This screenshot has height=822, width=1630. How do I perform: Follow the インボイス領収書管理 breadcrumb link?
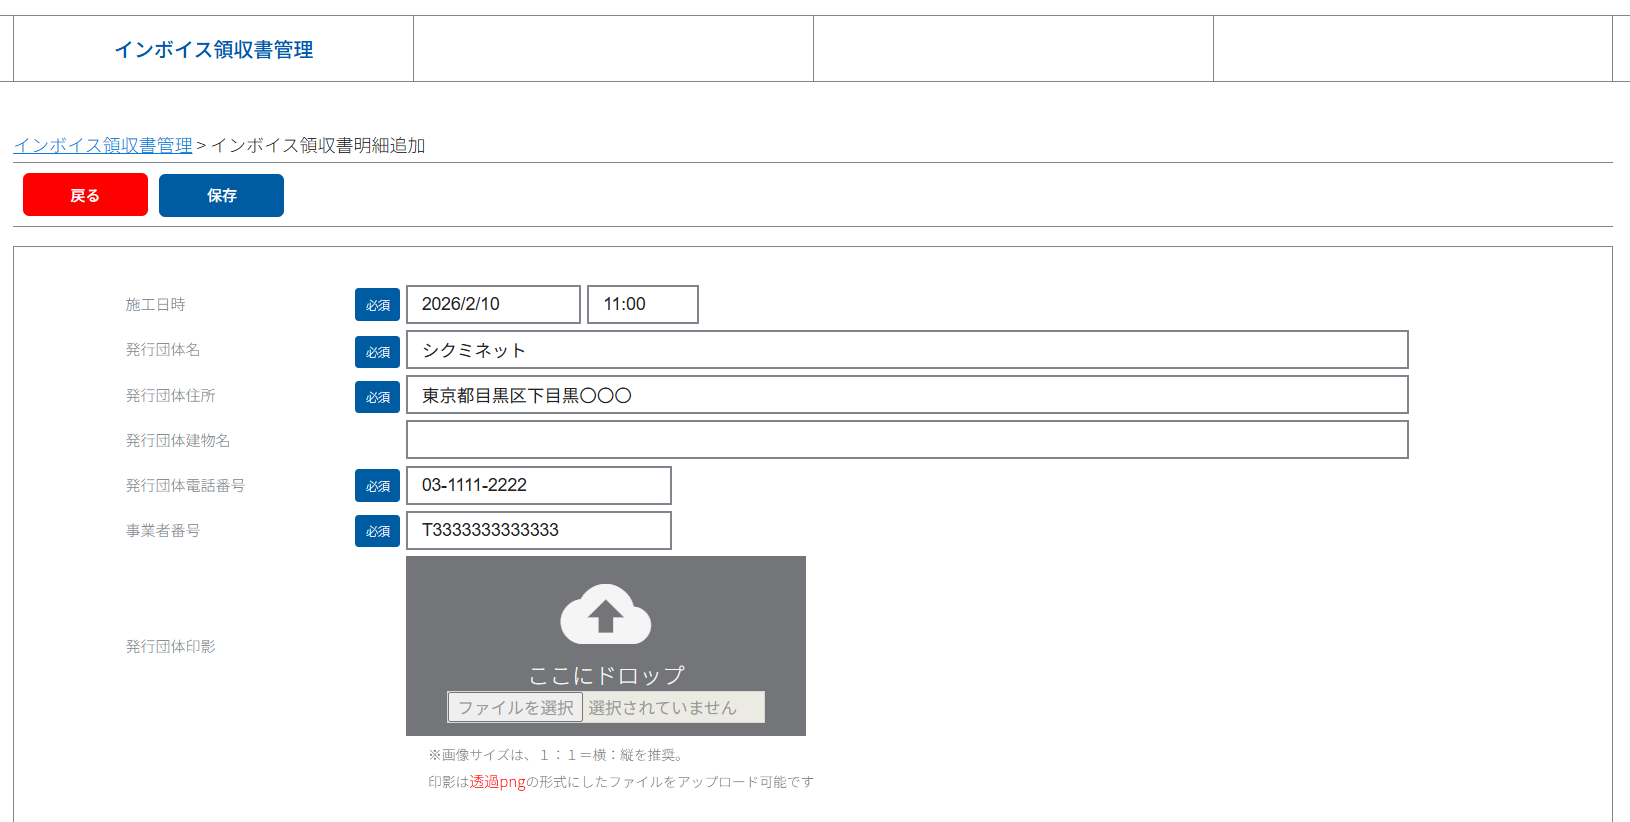(103, 146)
